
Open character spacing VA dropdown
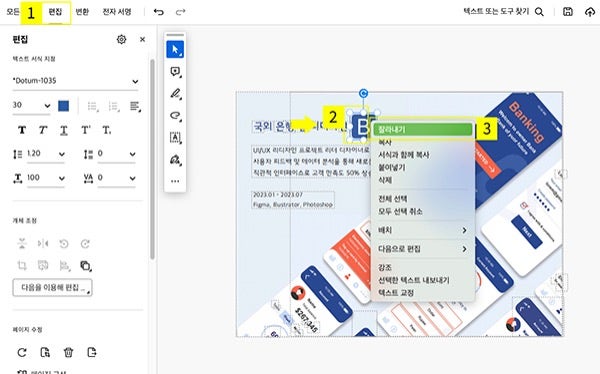pos(116,178)
